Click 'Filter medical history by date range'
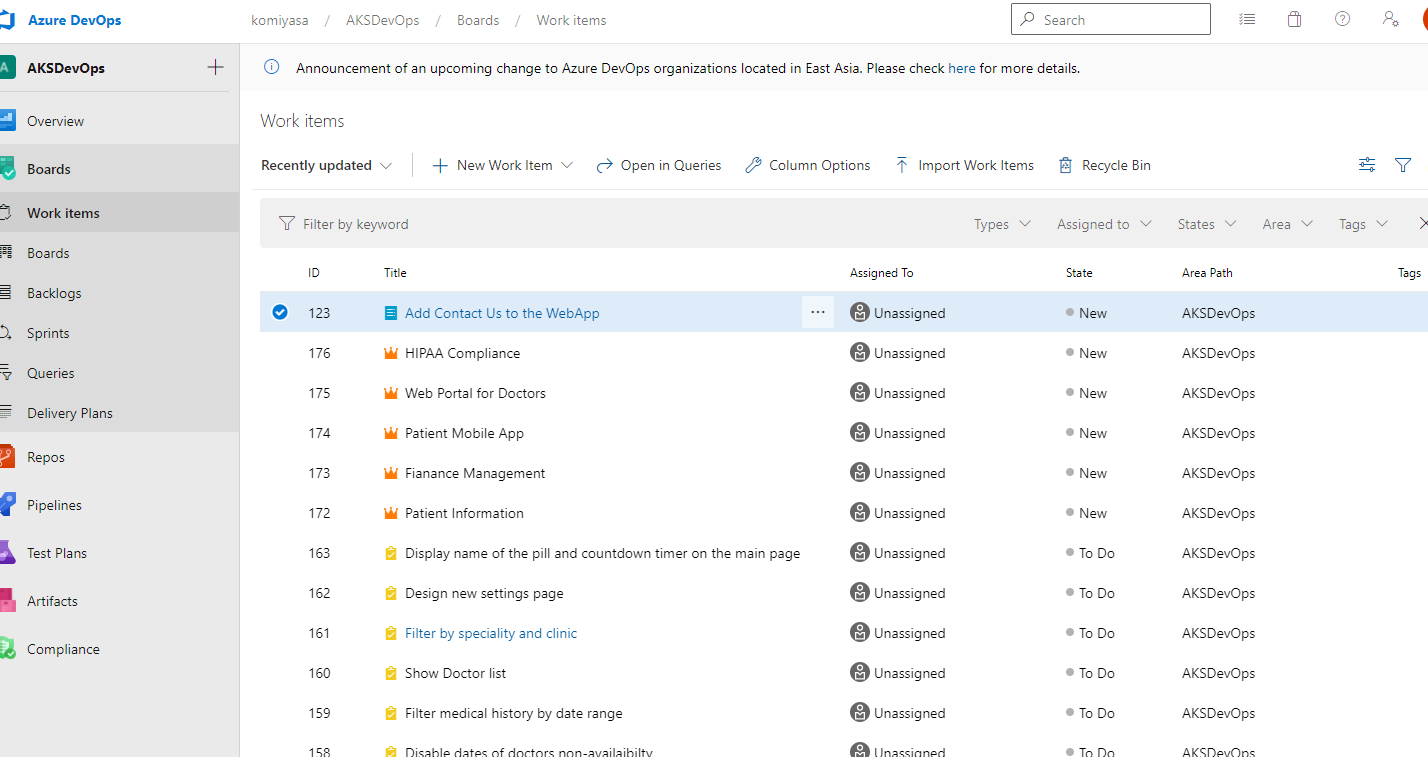1428x757 pixels. coord(514,713)
